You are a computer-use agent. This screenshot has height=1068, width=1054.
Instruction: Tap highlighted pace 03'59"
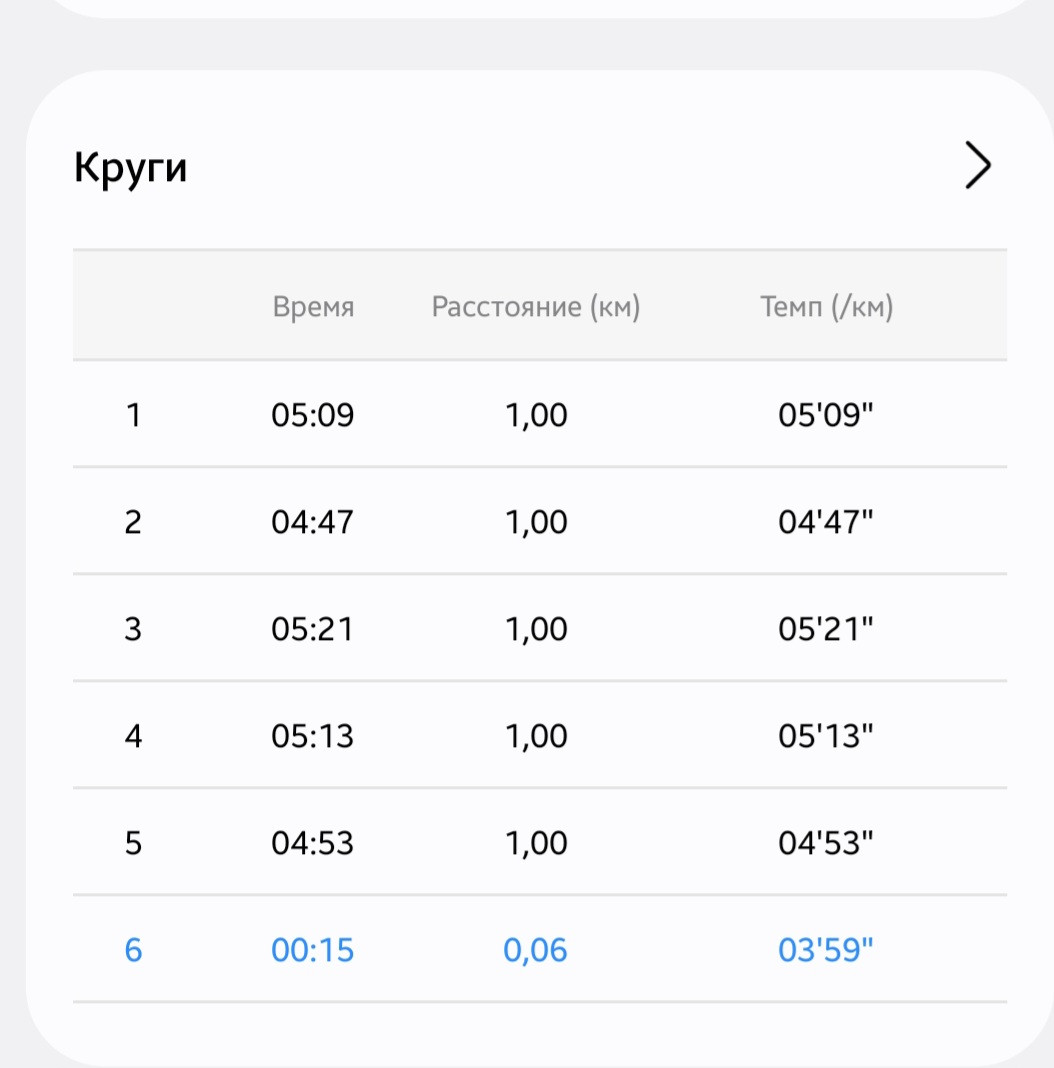[x=826, y=949]
